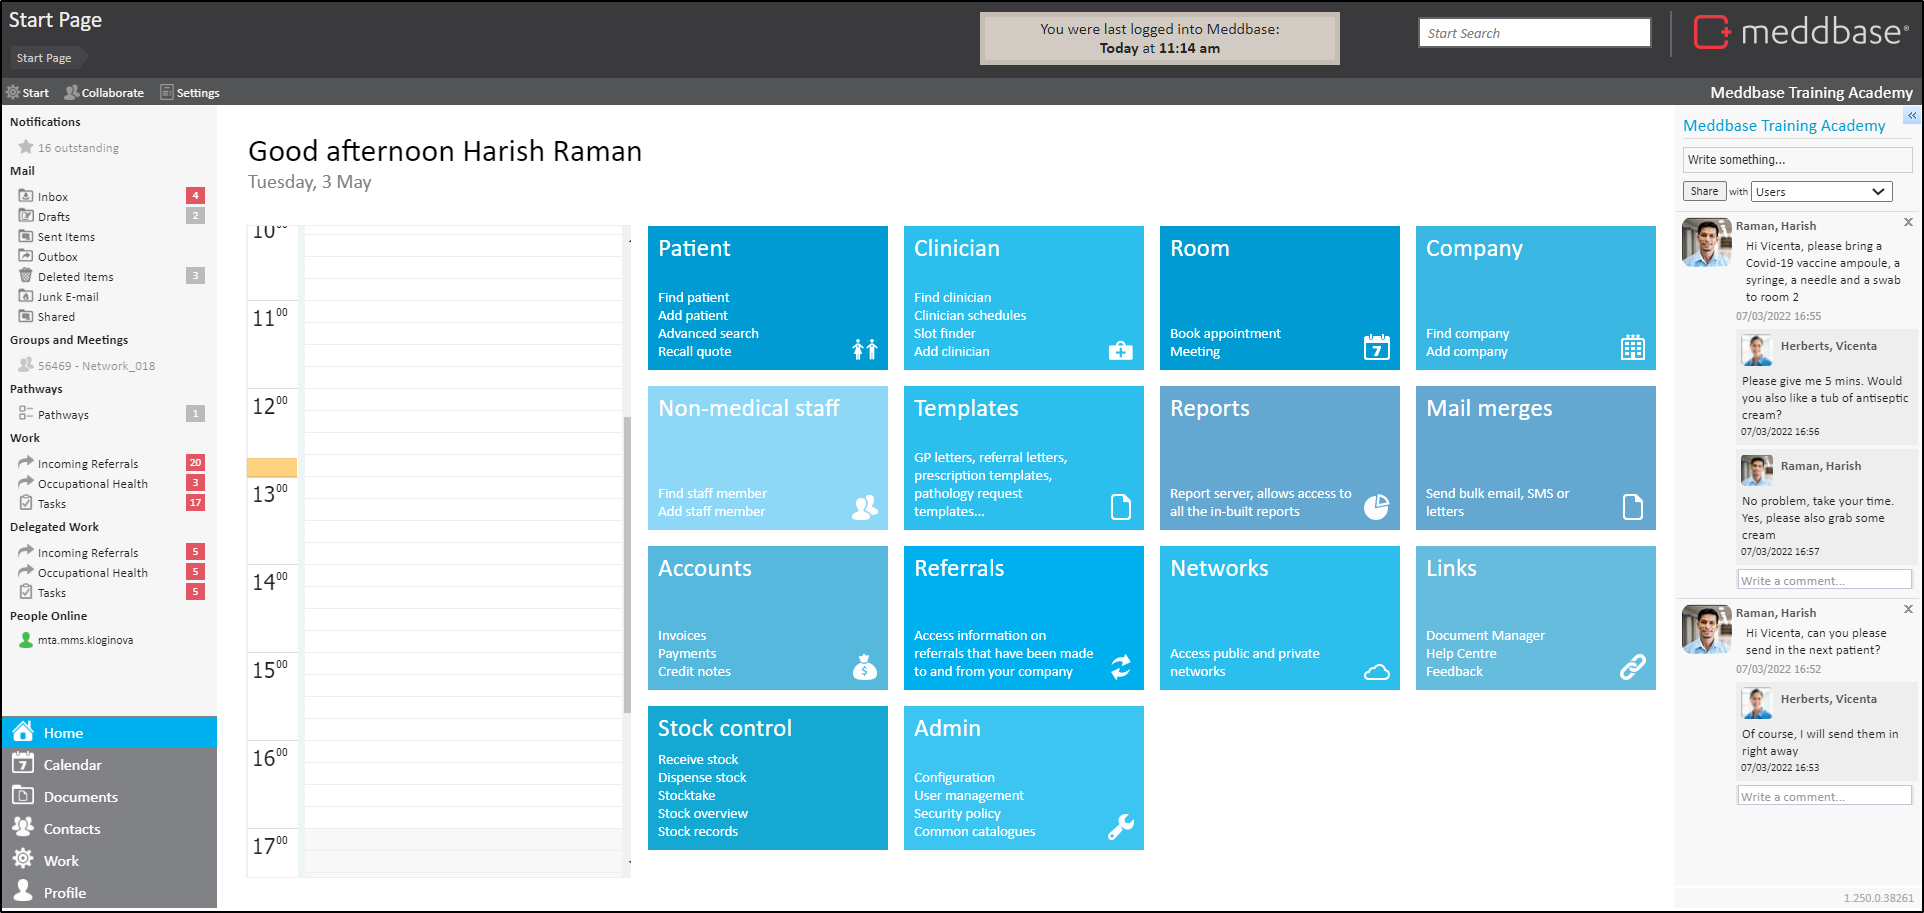Viewport: 1924px width, 913px height.
Task: Open the Find patient link
Action: tap(693, 298)
